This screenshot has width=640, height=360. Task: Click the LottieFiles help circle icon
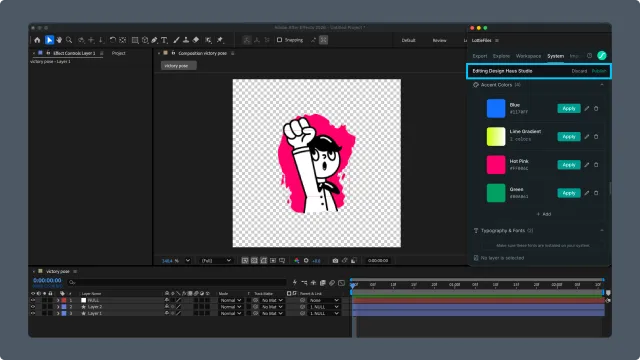[x=589, y=56]
